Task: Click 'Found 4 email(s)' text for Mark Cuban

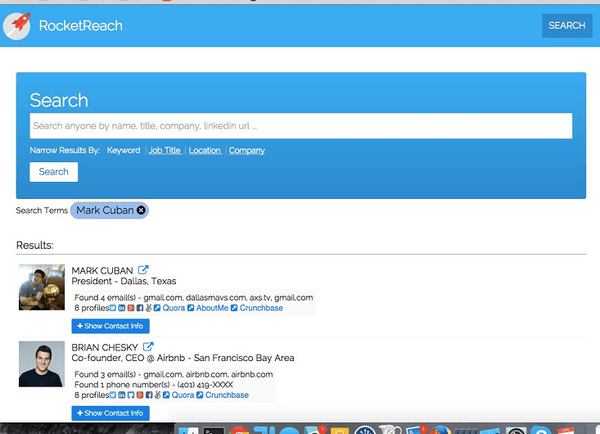Action: [105, 298]
